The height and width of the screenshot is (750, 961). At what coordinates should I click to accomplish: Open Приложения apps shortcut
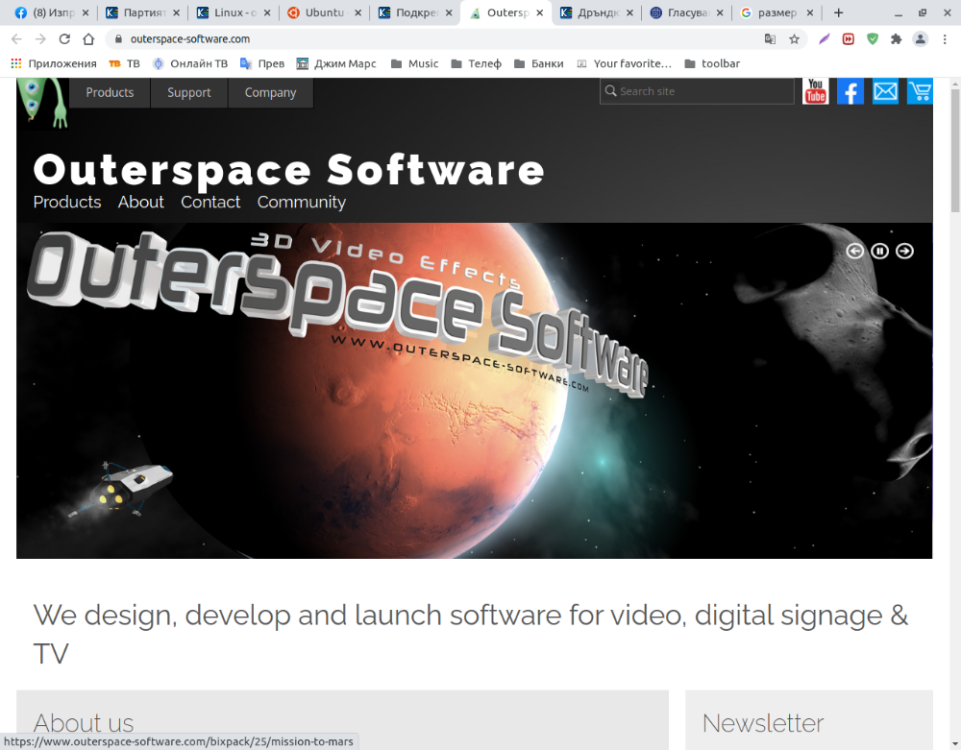click(53, 63)
